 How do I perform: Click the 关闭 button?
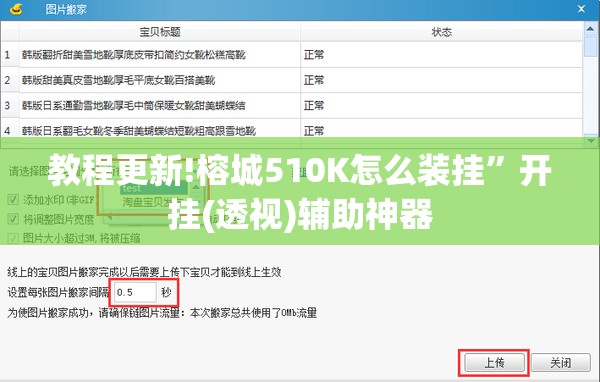click(561, 362)
